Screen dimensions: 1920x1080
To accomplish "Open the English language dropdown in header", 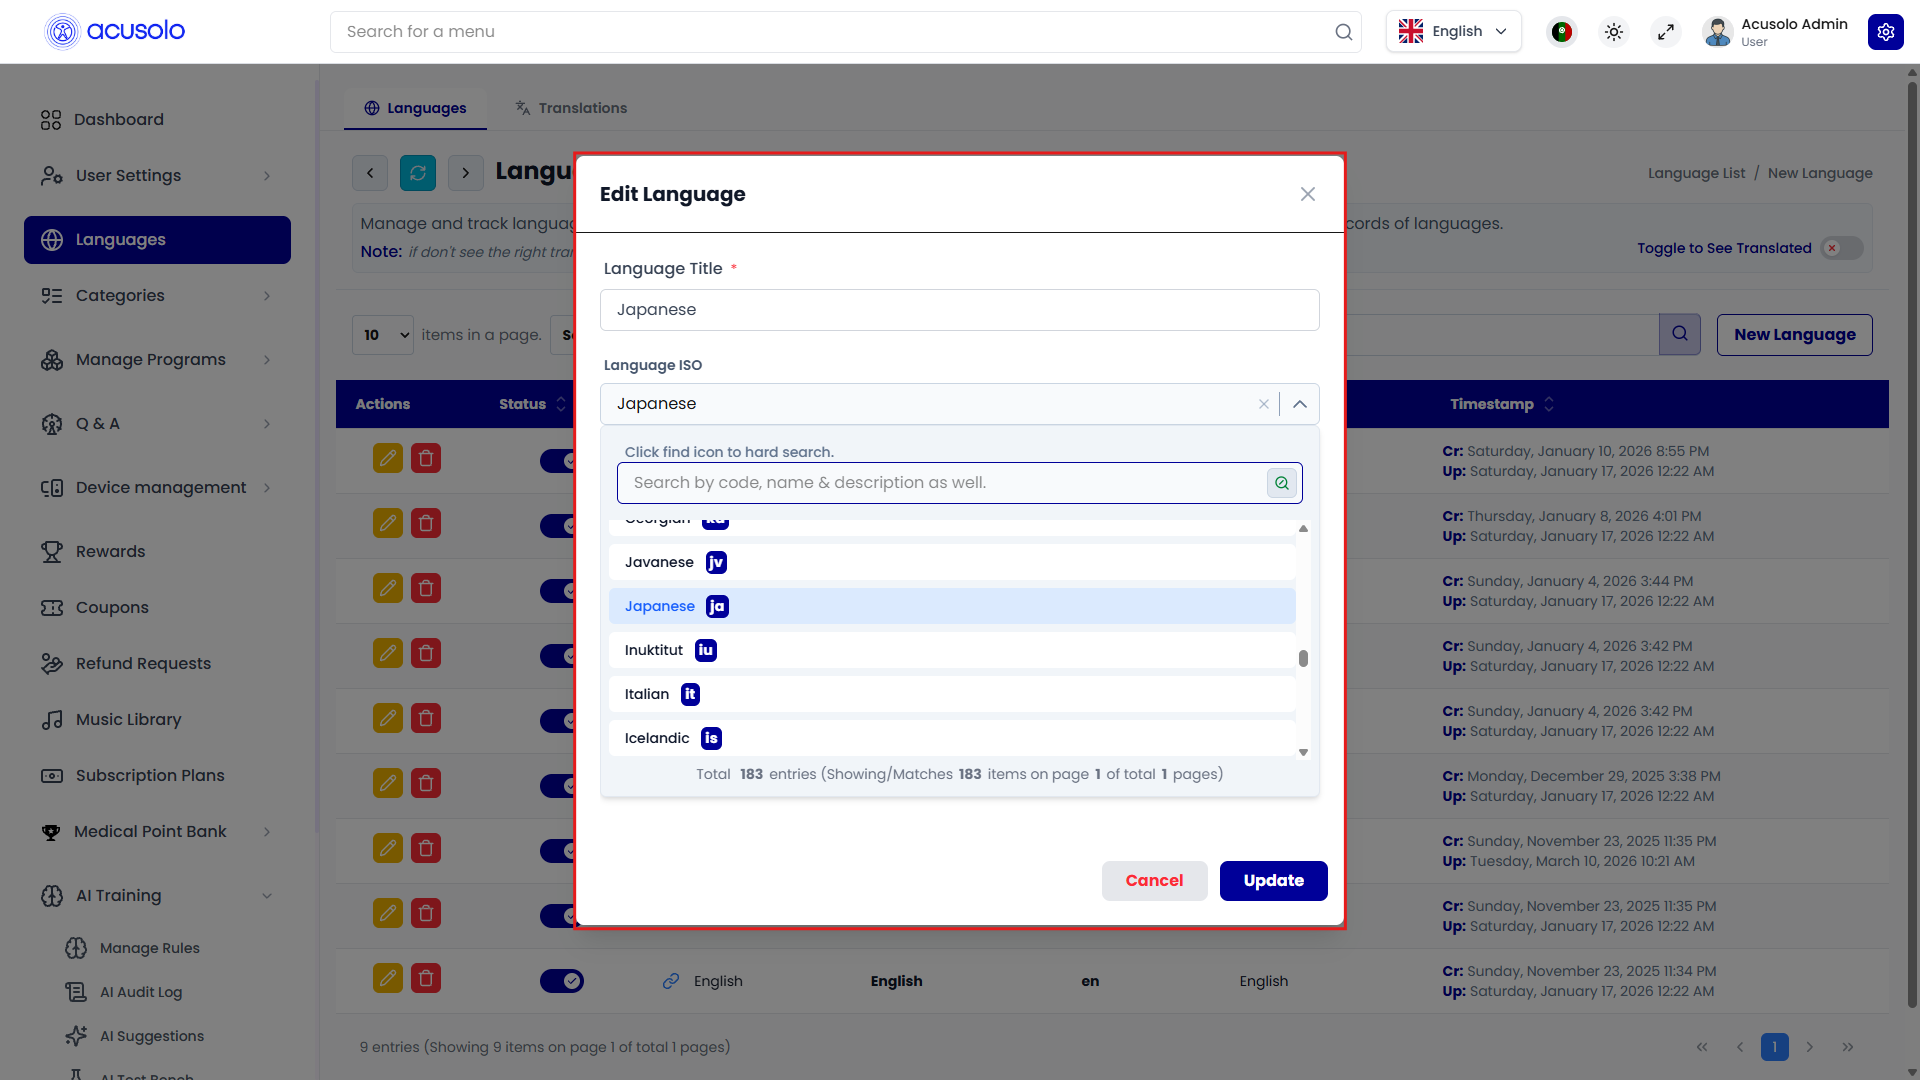I will (1453, 32).
